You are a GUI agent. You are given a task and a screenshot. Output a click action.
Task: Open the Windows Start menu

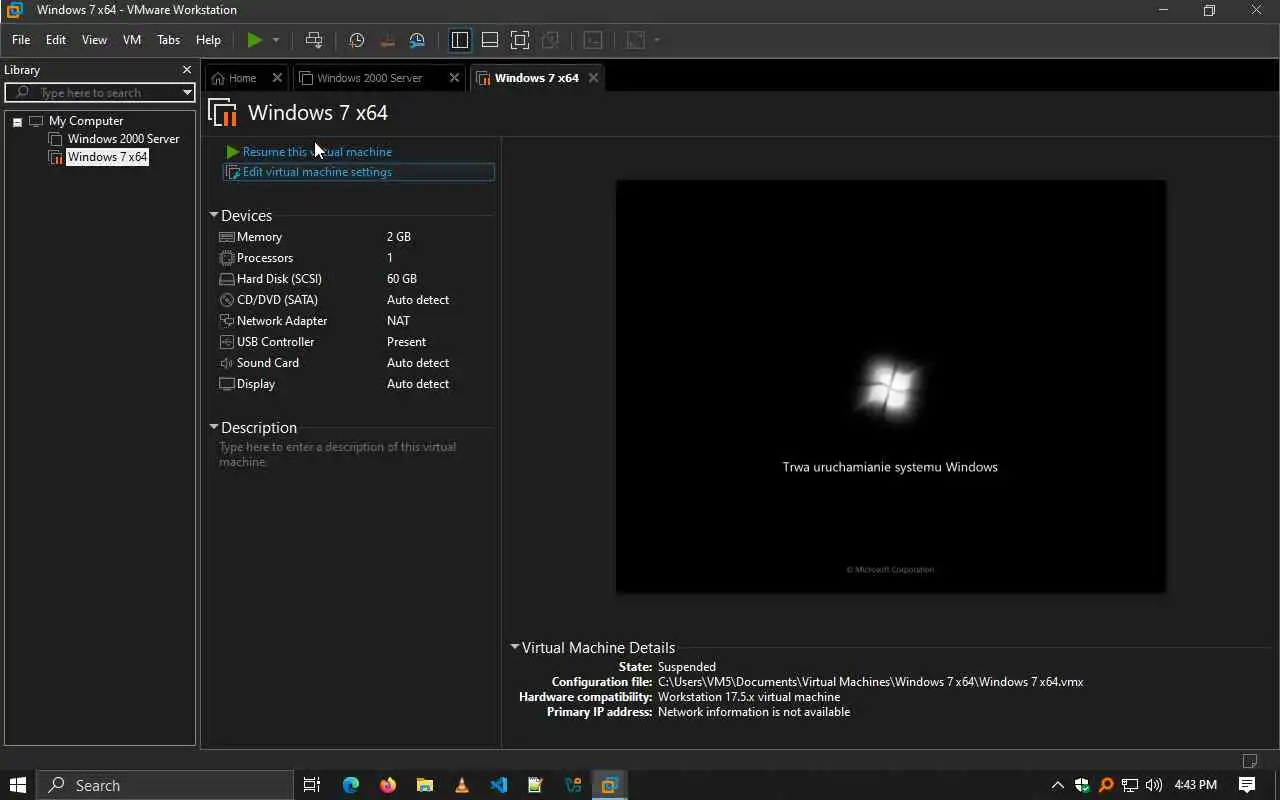[x=18, y=785]
